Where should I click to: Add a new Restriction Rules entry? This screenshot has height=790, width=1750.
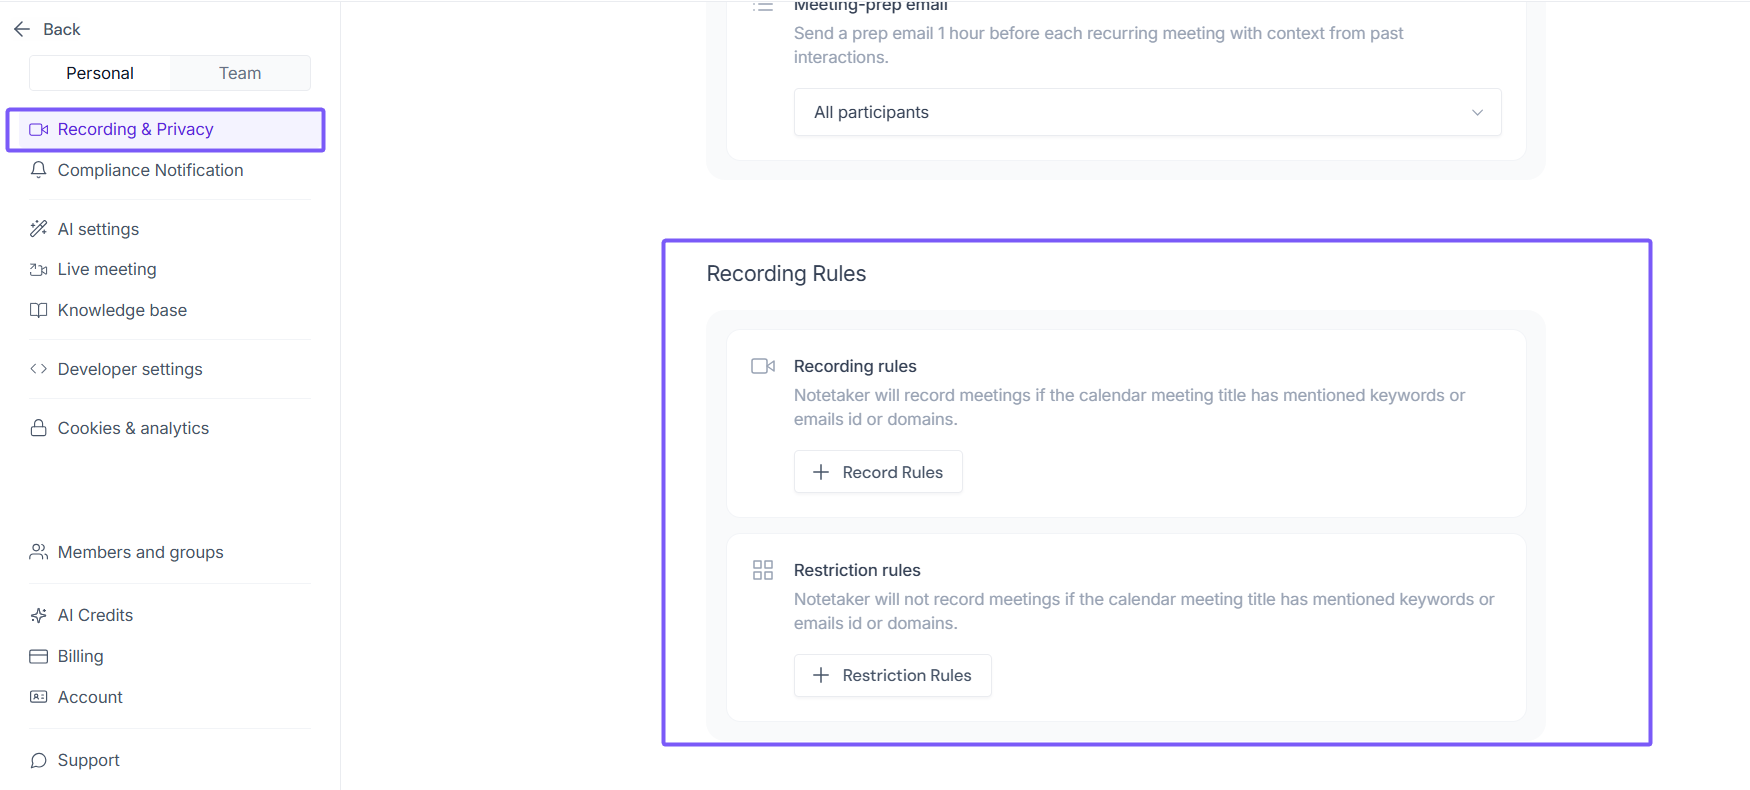tap(892, 675)
